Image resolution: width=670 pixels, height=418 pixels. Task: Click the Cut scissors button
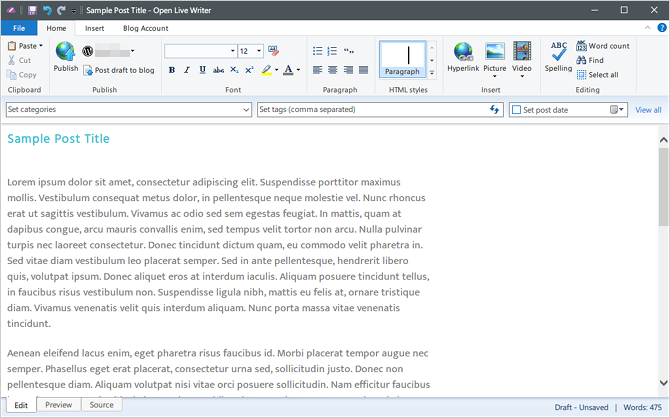(19, 60)
